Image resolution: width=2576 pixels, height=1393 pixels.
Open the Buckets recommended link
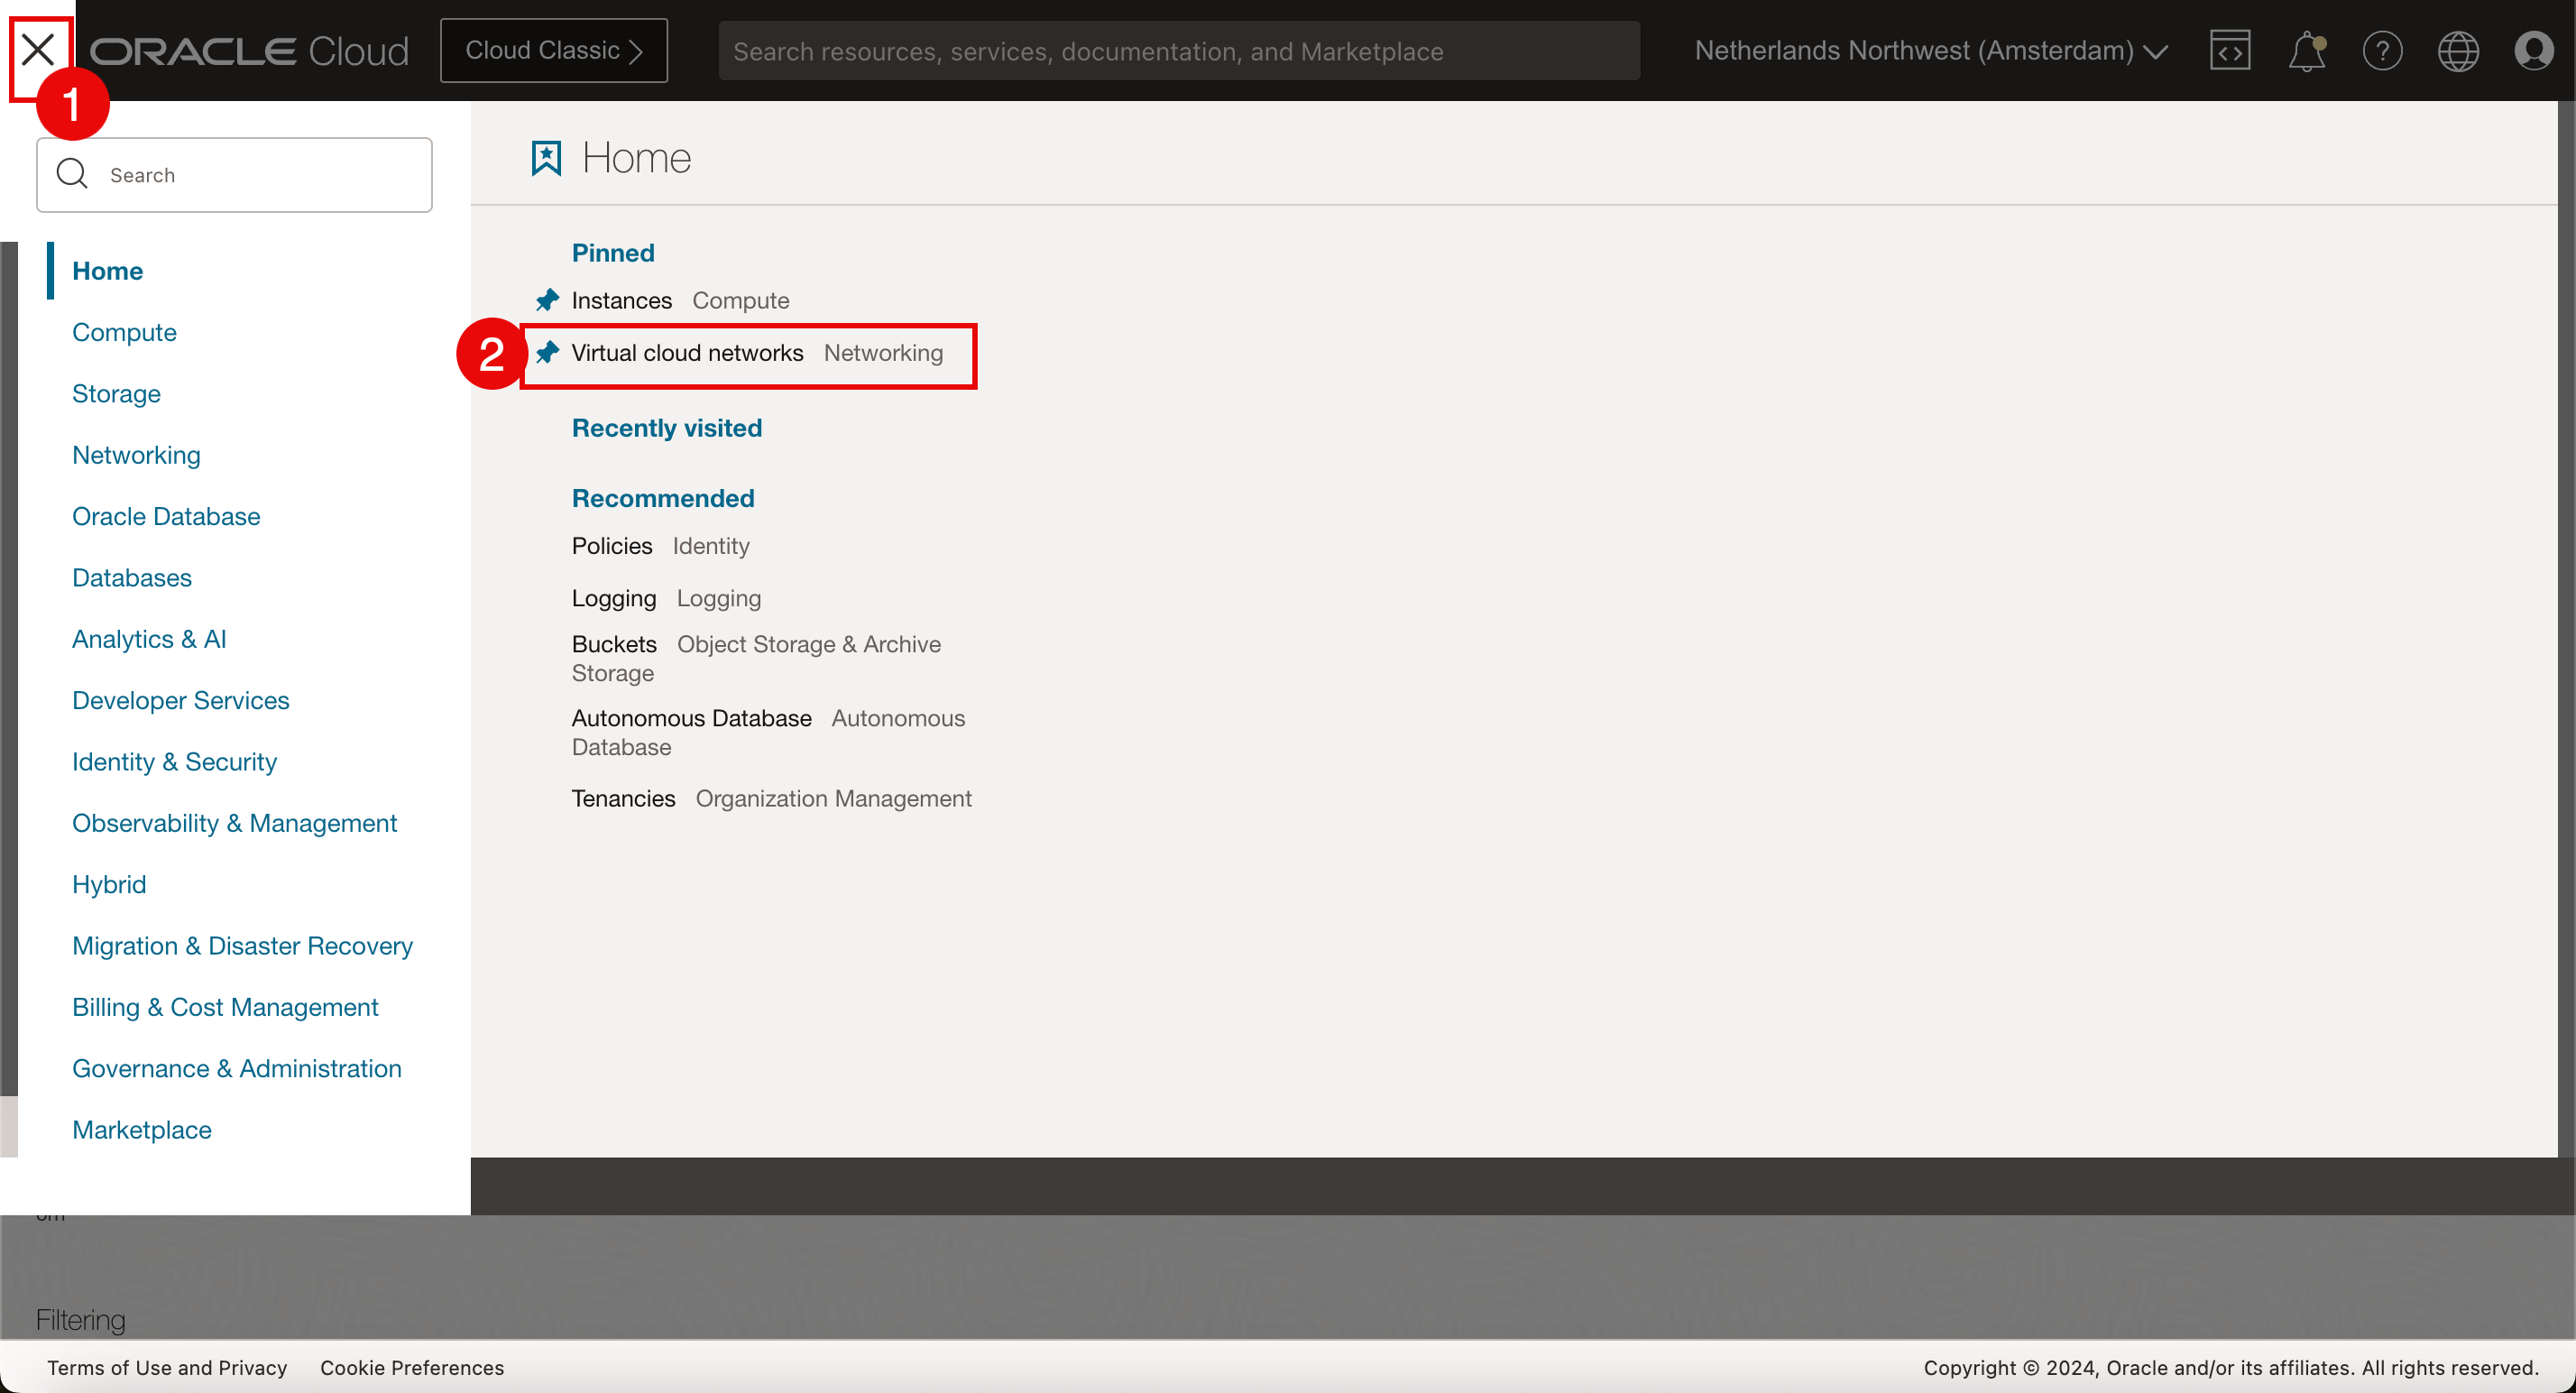(614, 644)
